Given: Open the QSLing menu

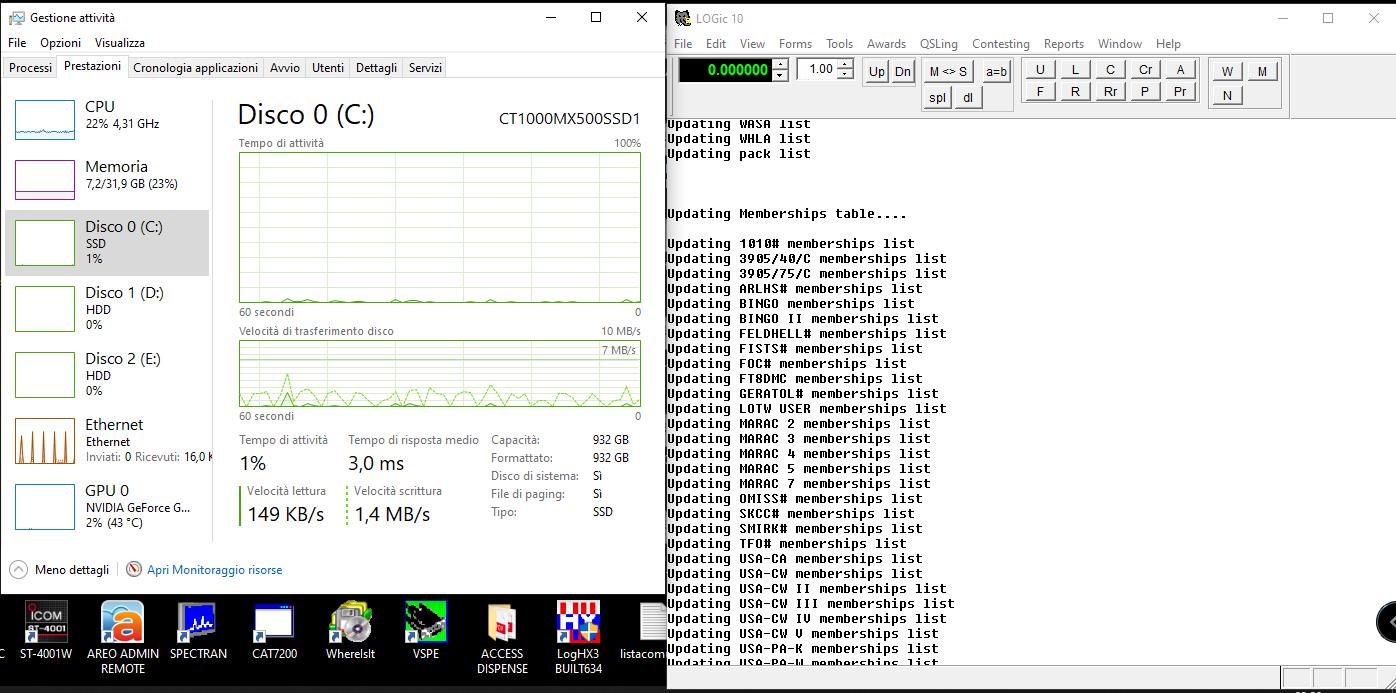Looking at the screenshot, I should coord(938,44).
